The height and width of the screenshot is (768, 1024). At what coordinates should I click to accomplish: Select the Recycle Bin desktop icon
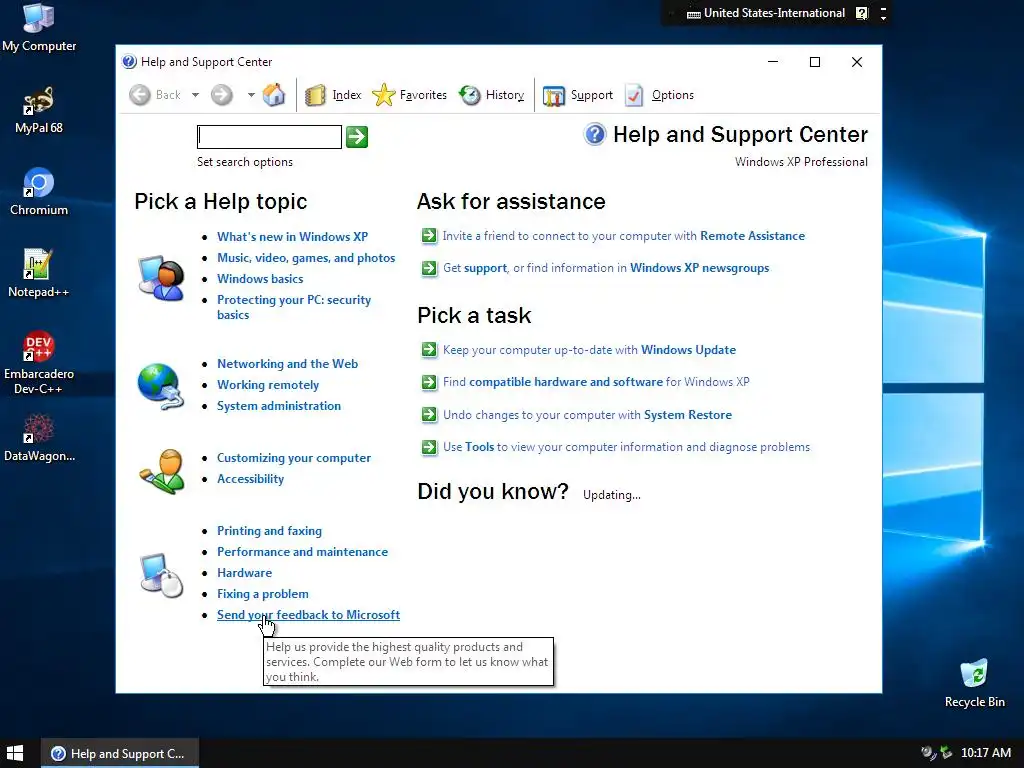(974, 684)
